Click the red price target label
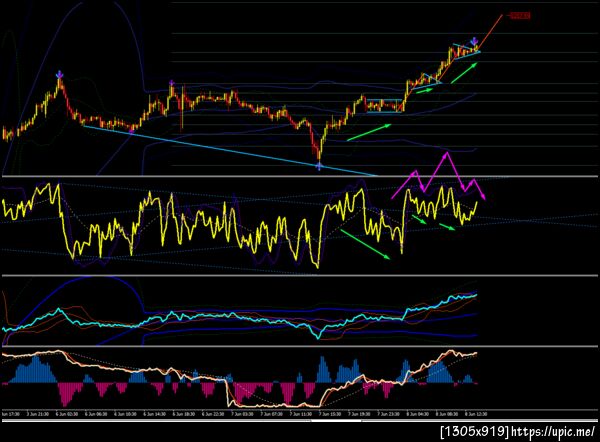This screenshot has height=442, width=600. pos(520,16)
